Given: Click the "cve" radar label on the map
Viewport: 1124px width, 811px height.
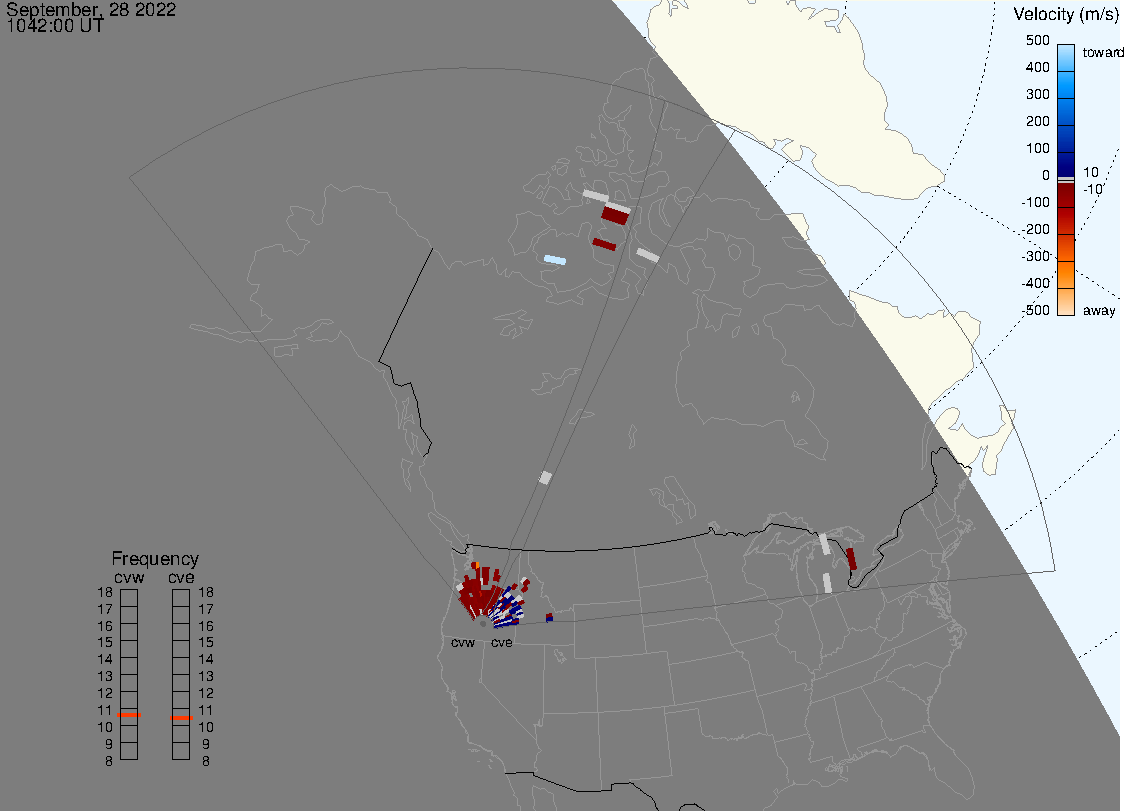Looking at the screenshot, I should (x=502, y=642).
